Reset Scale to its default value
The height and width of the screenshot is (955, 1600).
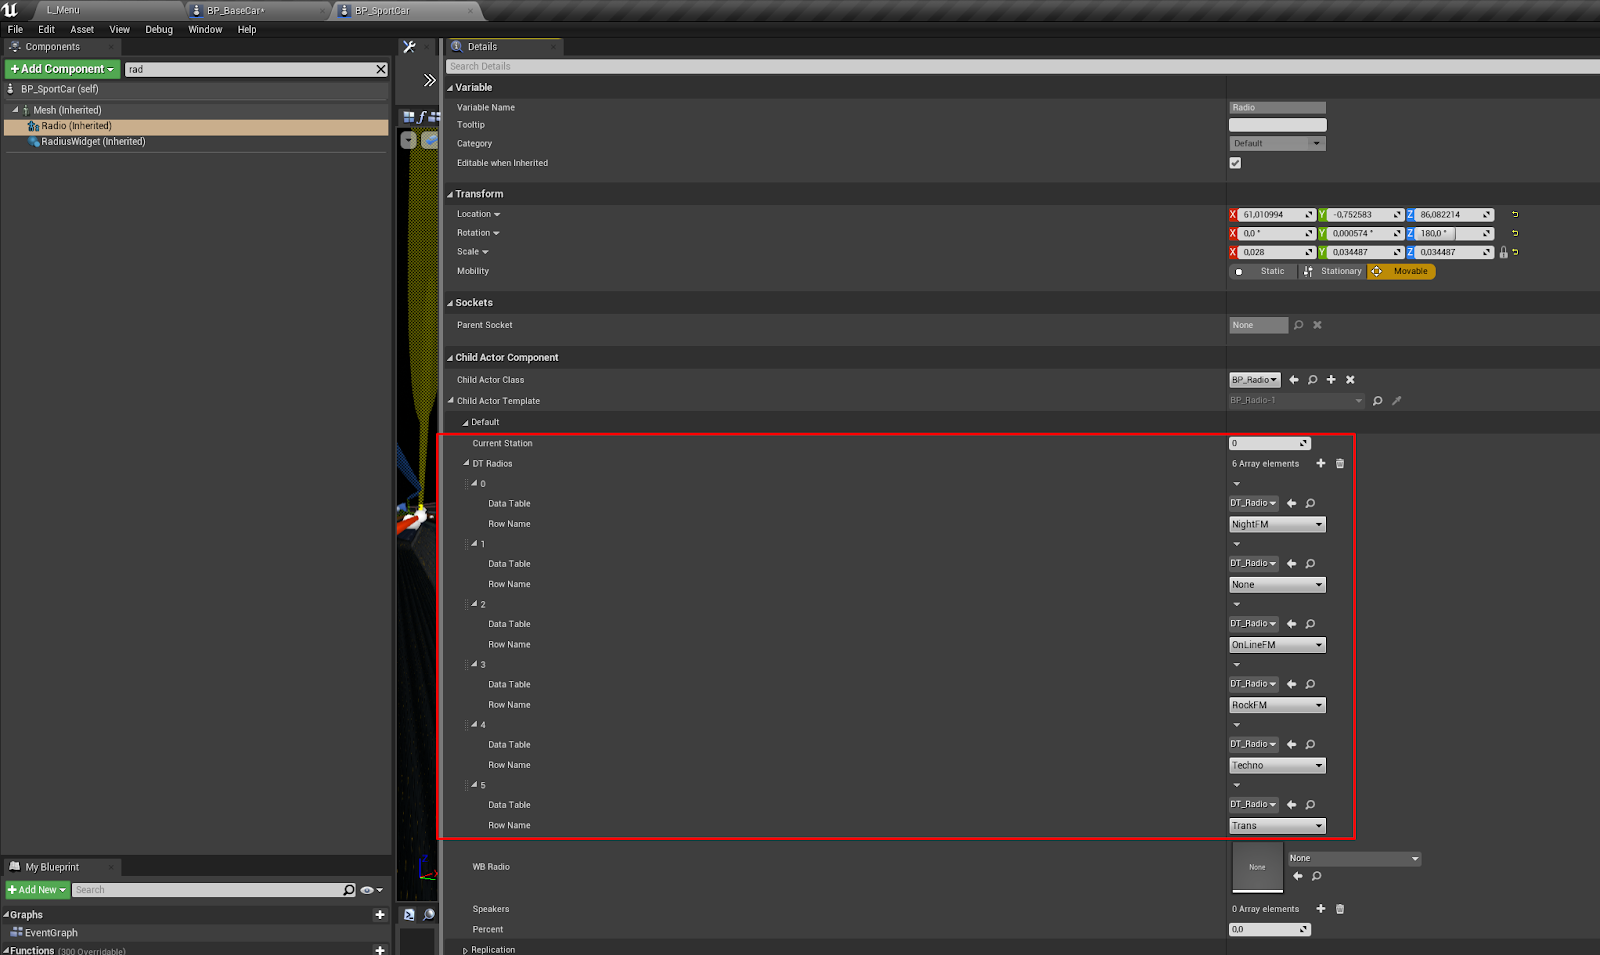pyautogui.click(x=1515, y=252)
